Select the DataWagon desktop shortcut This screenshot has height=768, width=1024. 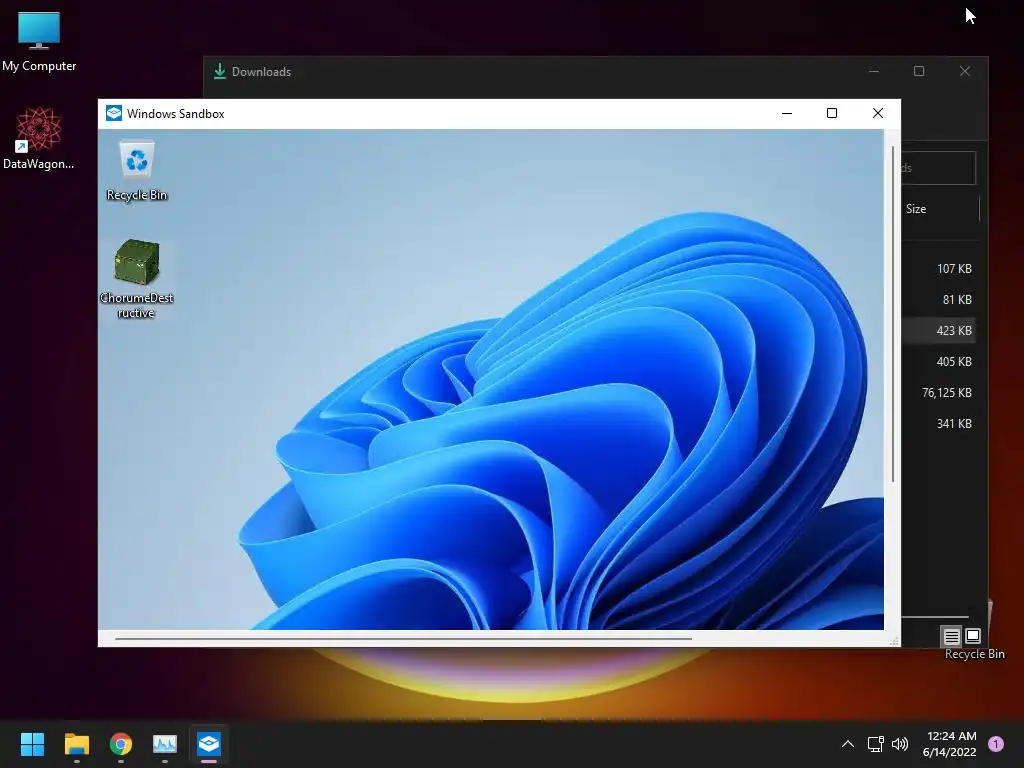(x=39, y=138)
